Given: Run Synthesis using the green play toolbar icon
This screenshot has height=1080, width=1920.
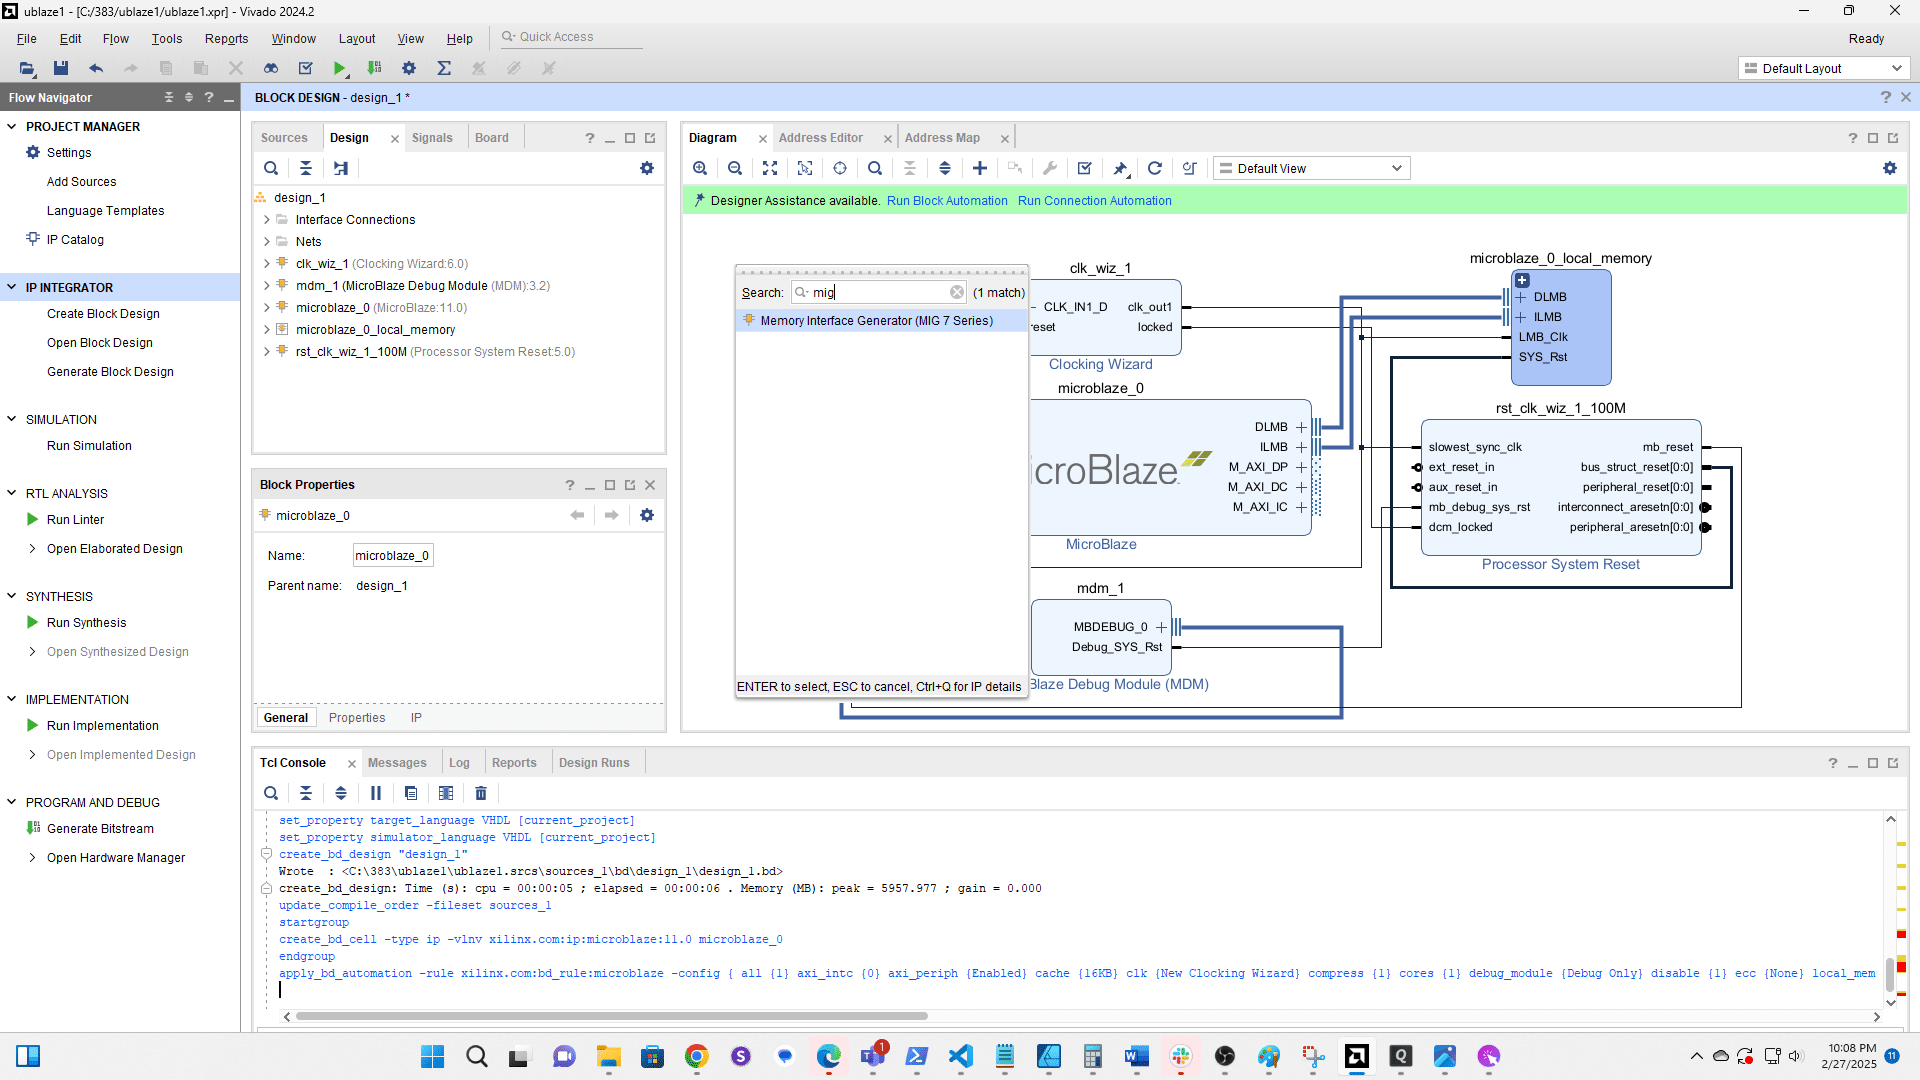Looking at the screenshot, I should point(340,68).
